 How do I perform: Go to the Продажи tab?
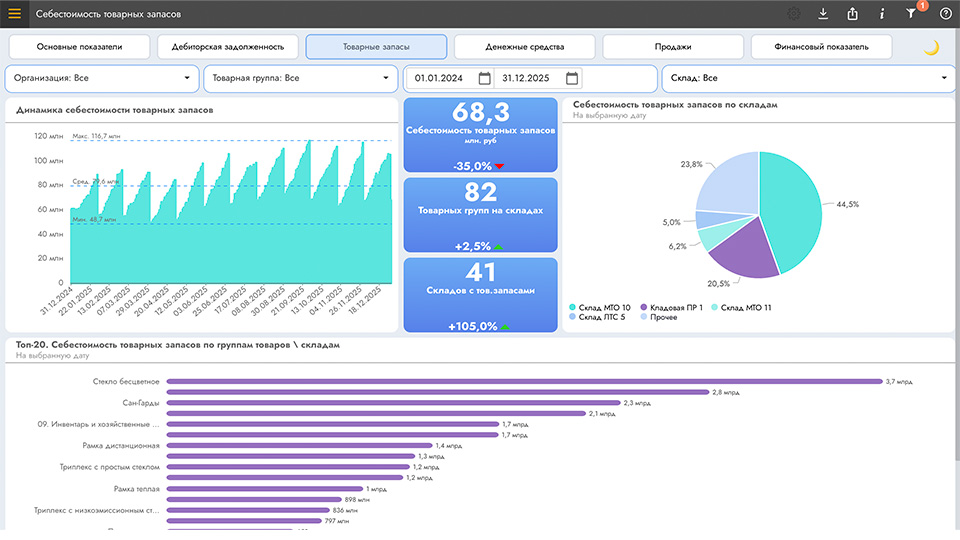pos(673,47)
